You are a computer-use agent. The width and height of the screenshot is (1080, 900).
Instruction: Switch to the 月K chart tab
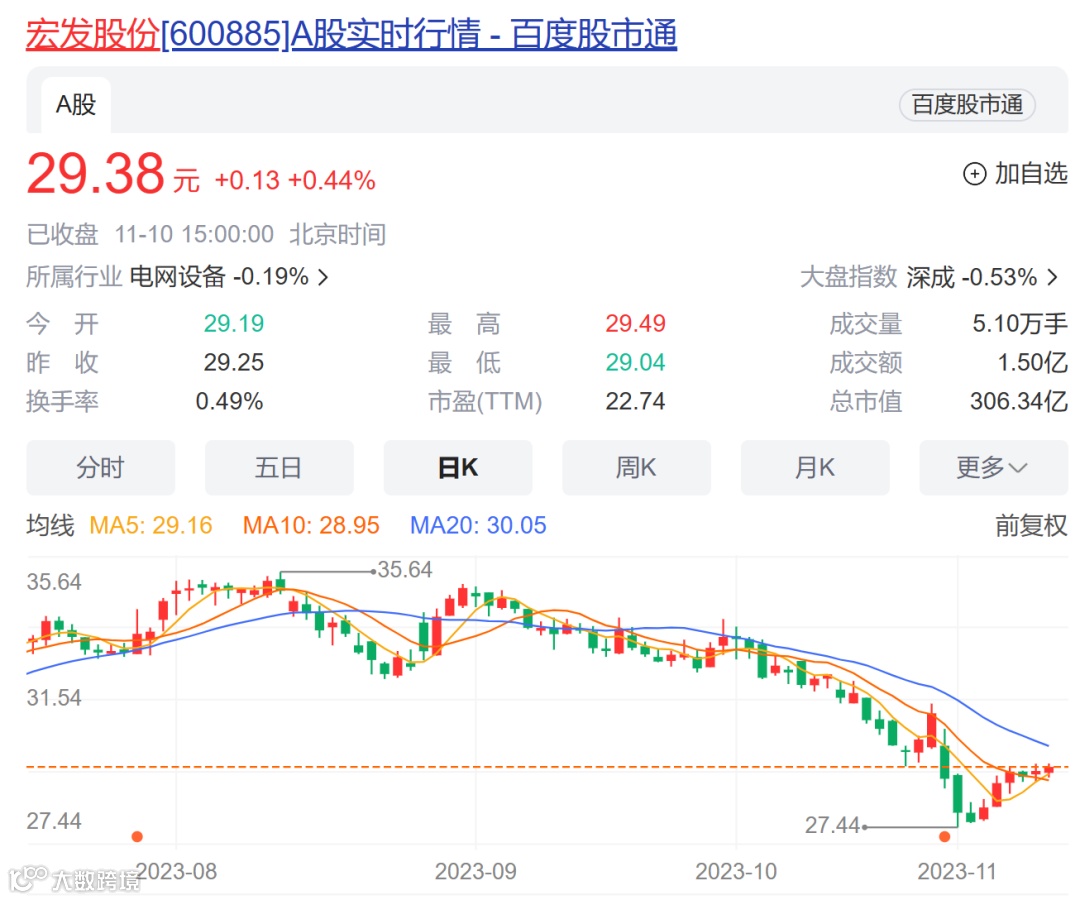pyautogui.click(x=815, y=468)
